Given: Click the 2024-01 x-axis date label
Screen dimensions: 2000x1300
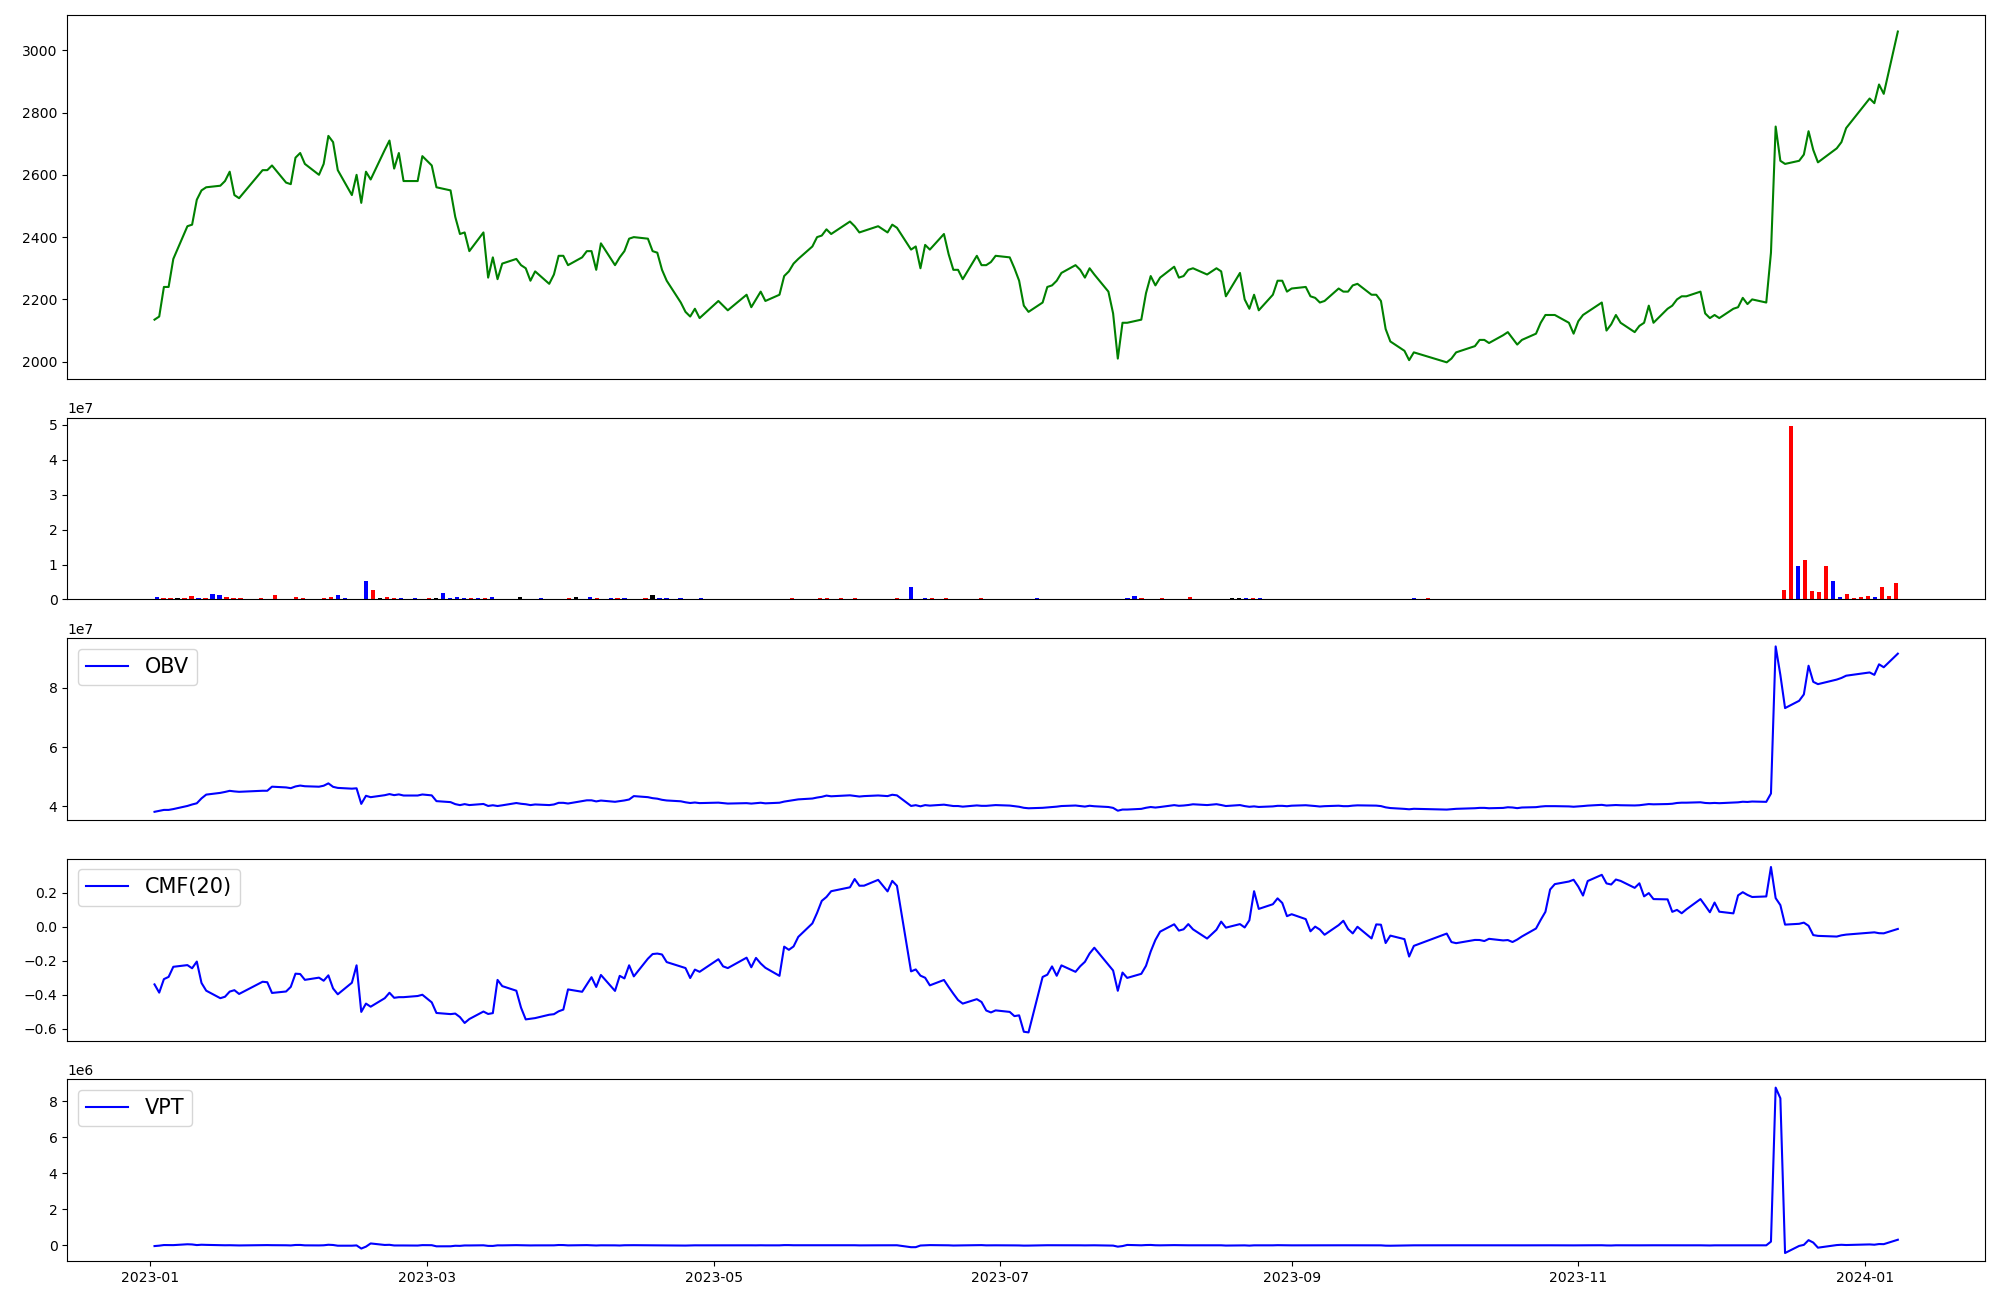Looking at the screenshot, I should pyautogui.click(x=1866, y=1277).
